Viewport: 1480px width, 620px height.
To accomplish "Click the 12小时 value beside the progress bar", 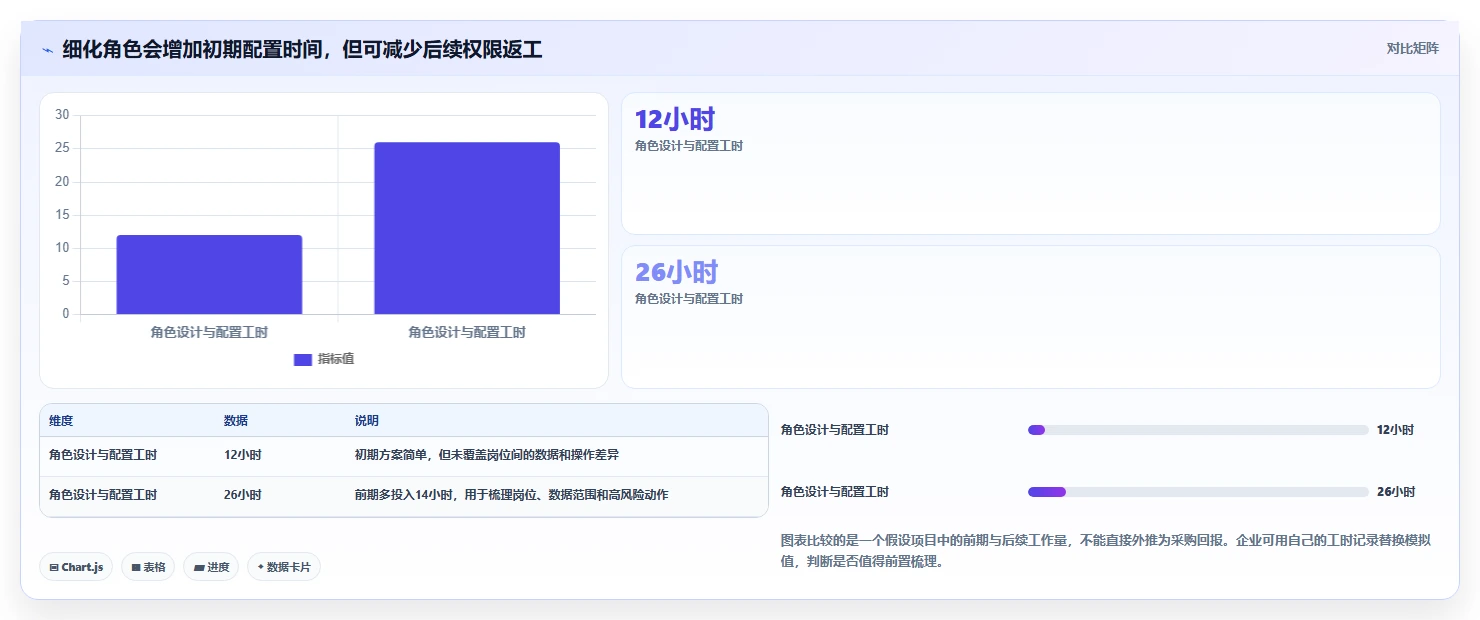I will (x=1395, y=430).
